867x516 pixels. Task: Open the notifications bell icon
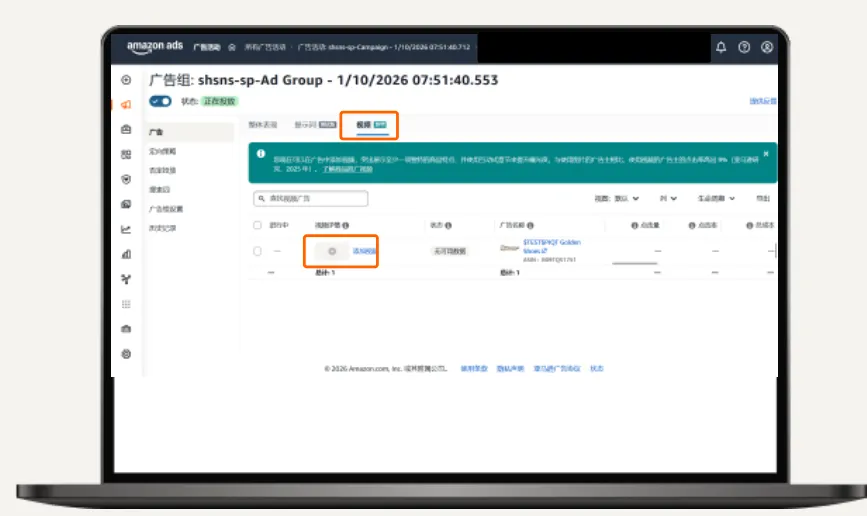tap(720, 48)
